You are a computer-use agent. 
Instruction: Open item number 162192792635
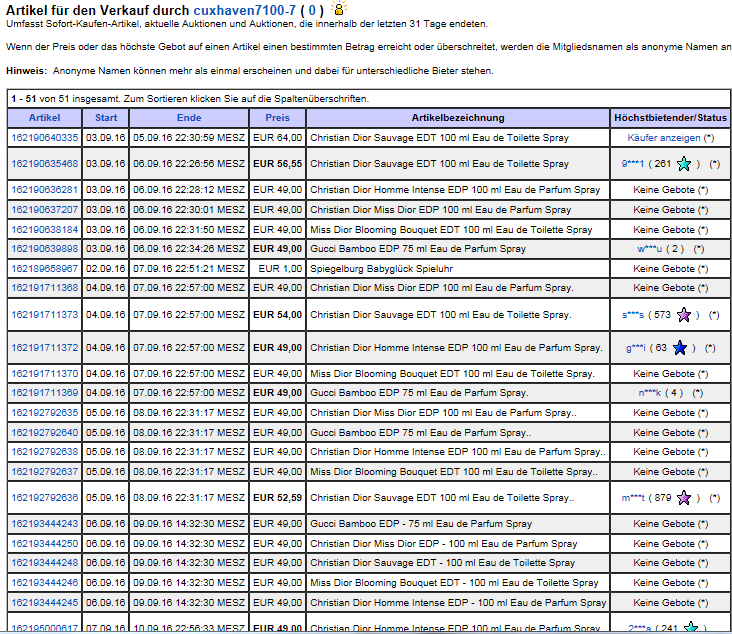(45, 413)
